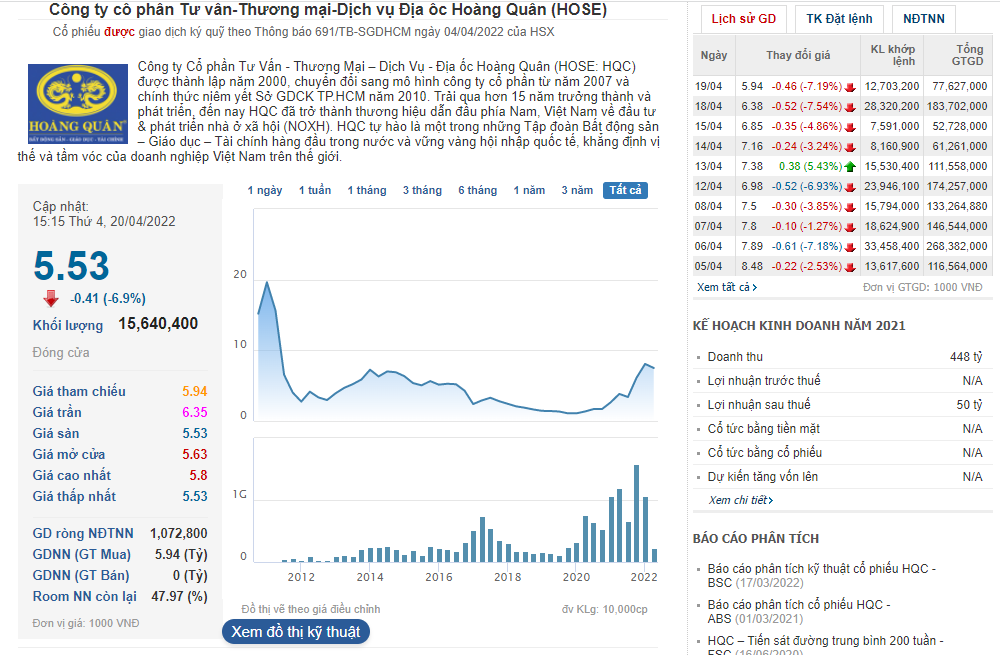Click 'Xem đồ thị kỹ thuật' button
The image size is (1000, 655).
click(296, 632)
